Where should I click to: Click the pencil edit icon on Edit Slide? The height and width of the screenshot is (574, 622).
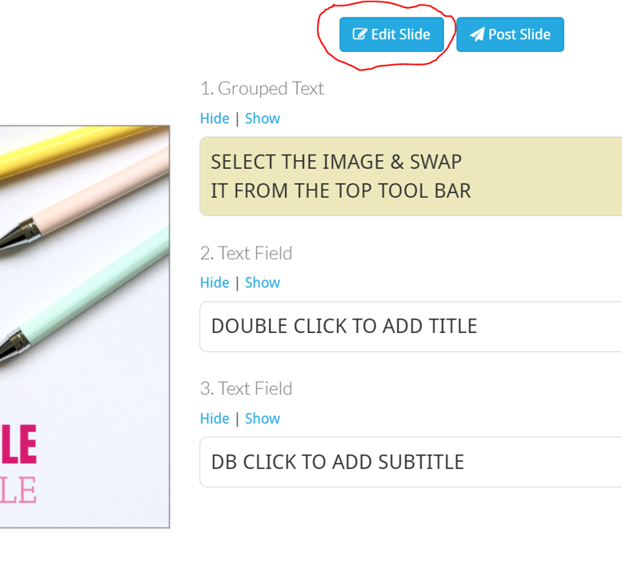tap(360, 35)
